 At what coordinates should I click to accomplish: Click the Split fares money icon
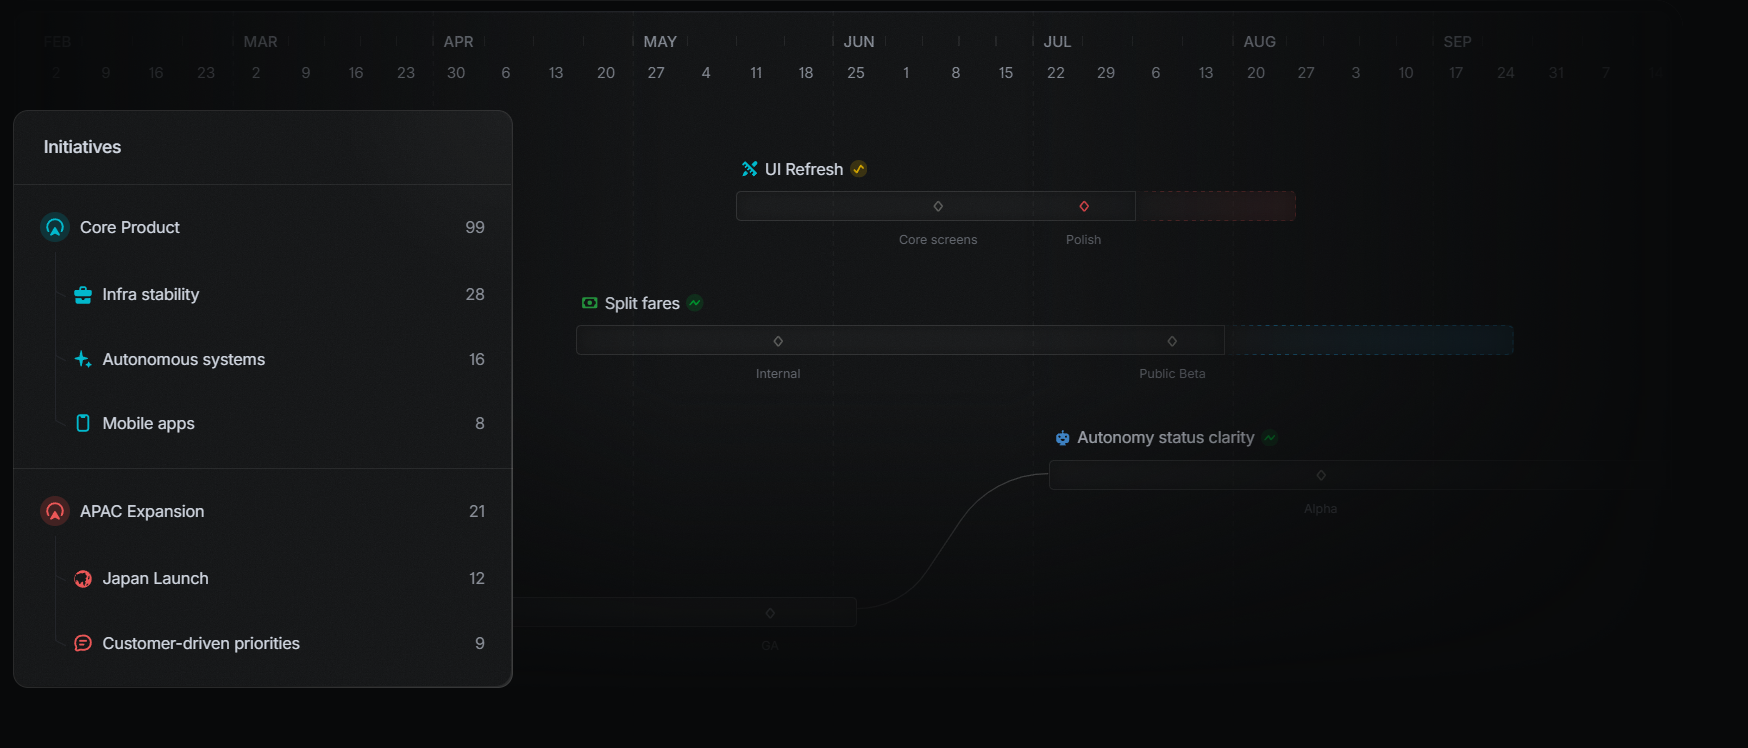click(590, 303)
